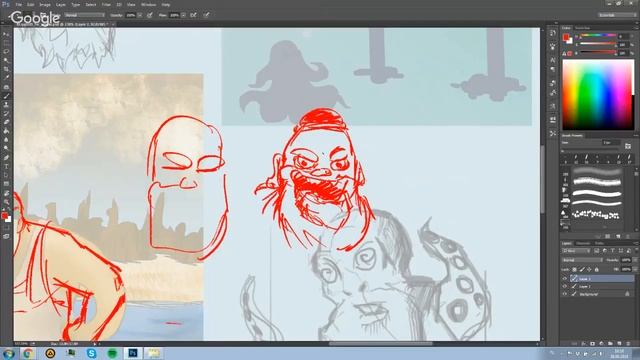Click the toolbar foreground color swatch
Viewport: 640px width, 360px height.
4,216
